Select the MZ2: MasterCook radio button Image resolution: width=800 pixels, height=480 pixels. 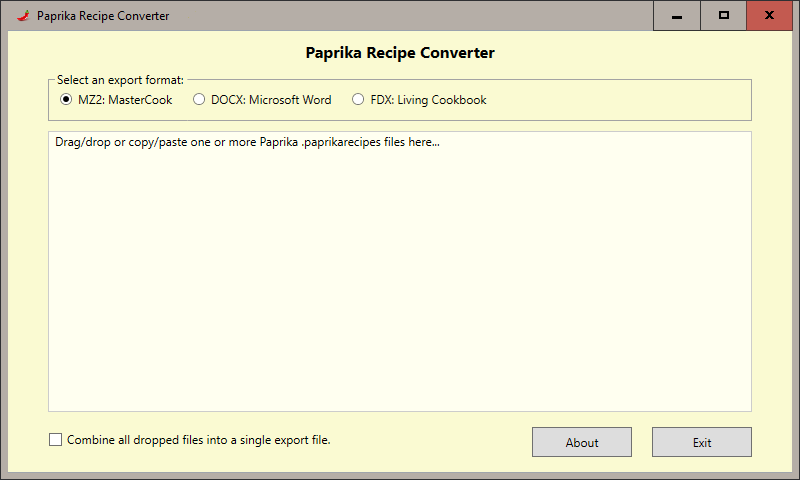[66, 100]
